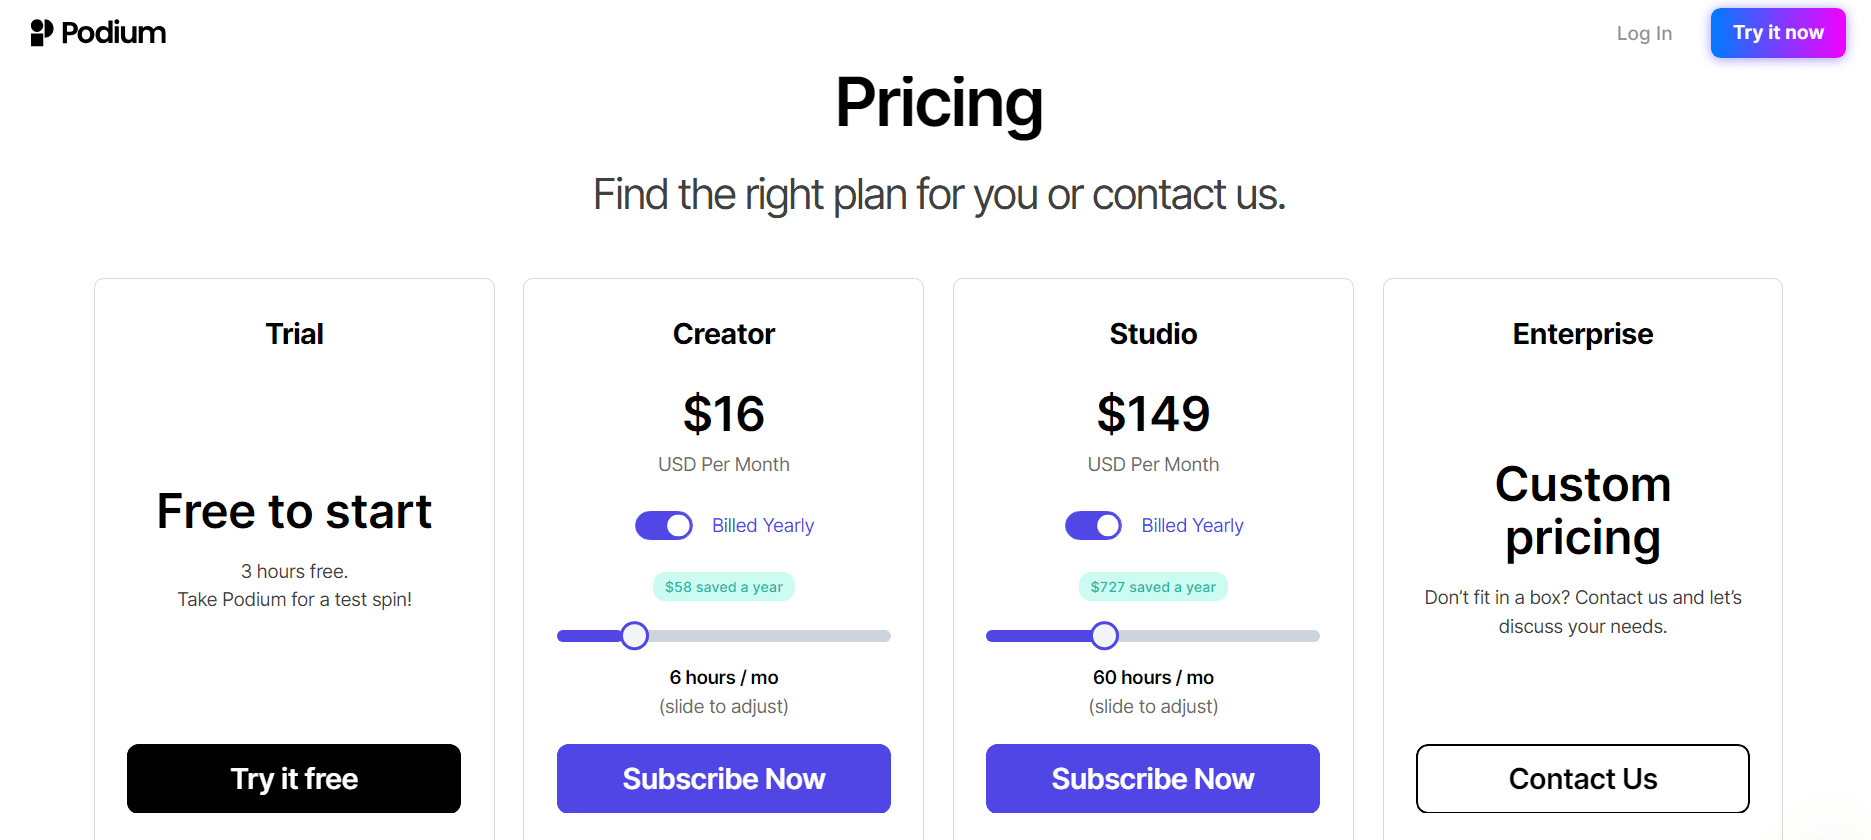Subscribe Now to the Creator plan
1871x840 pixels.
coord(724,778)
